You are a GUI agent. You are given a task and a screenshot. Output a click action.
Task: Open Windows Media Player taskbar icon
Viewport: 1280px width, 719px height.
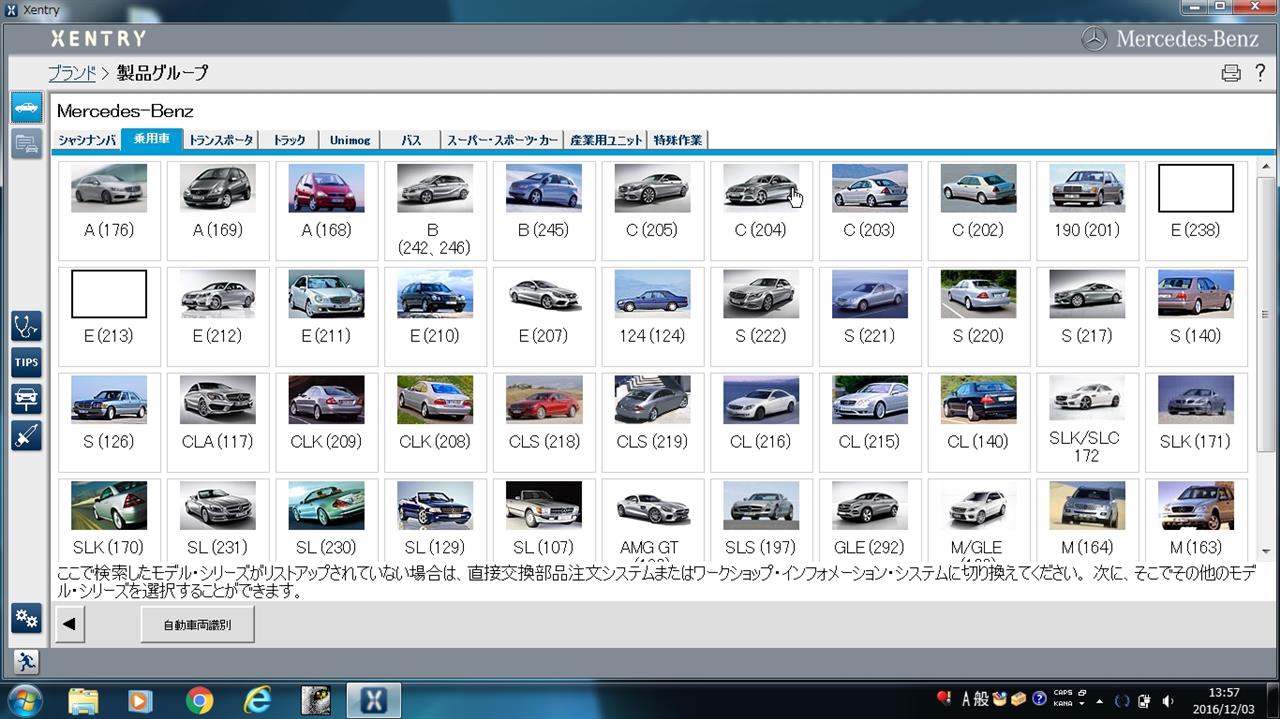(x=141, y=700)
